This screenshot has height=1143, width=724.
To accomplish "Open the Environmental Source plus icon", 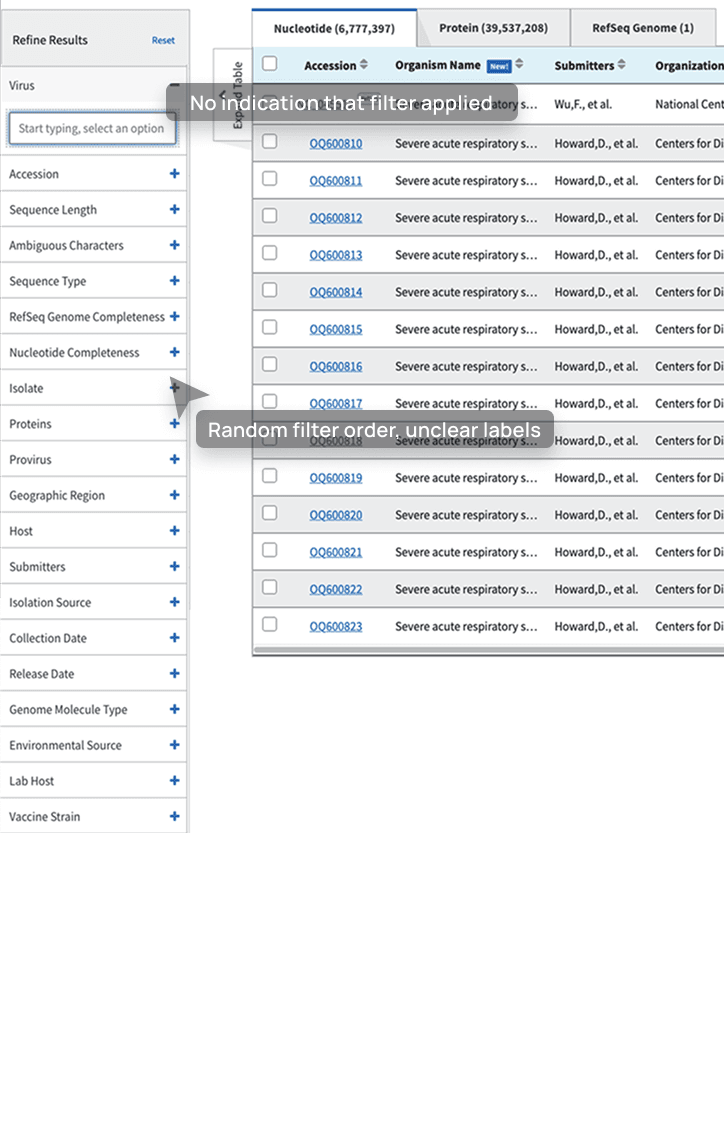I will 174,745.
